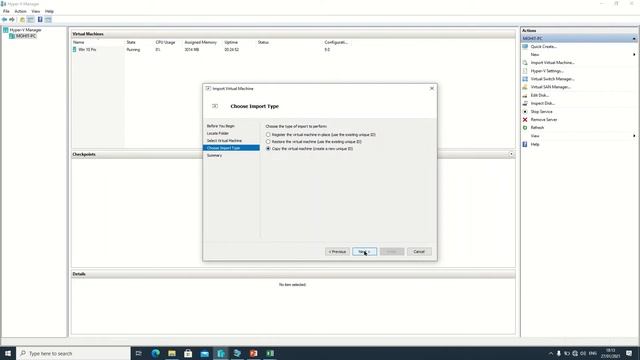Open the View menu in menu bar
The width and height of the screenshot is (640, 360).
point(36,11)
